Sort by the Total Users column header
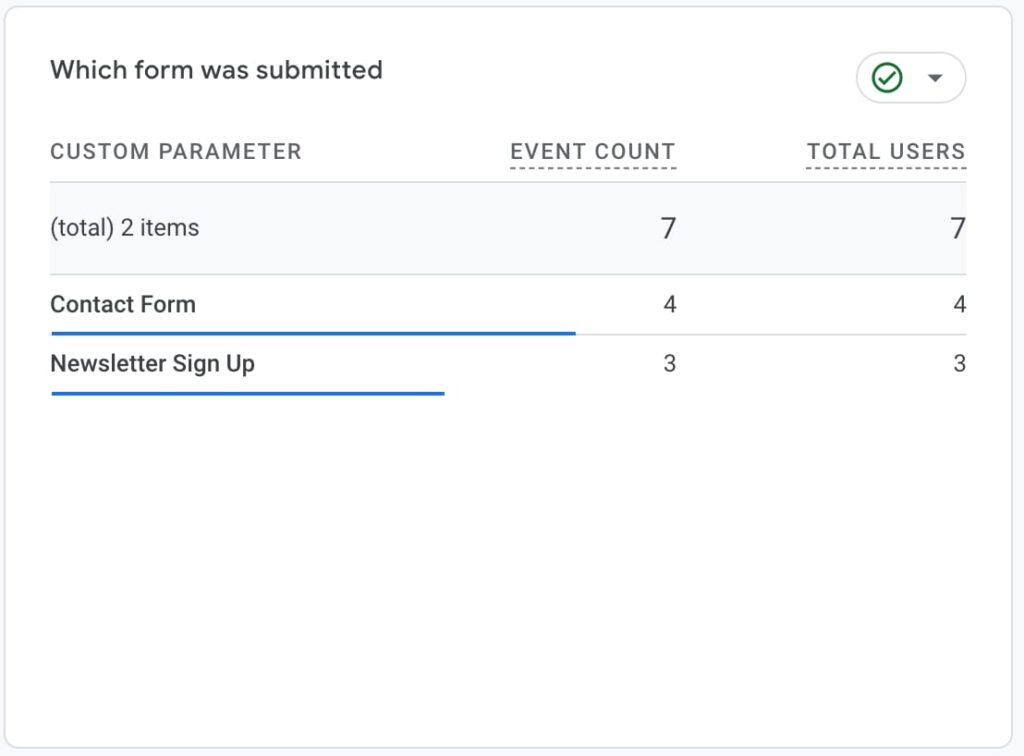1024x756 pixels. [x=886, y=151]
